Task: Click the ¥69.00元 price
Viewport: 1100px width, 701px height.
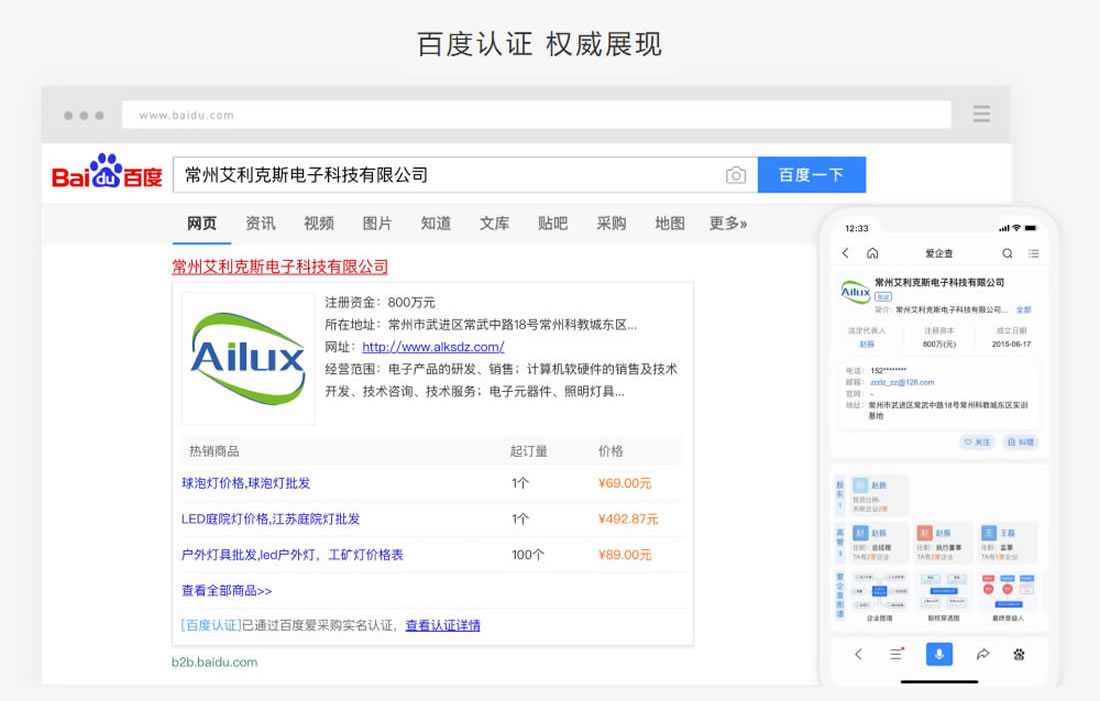Action: 624,483
